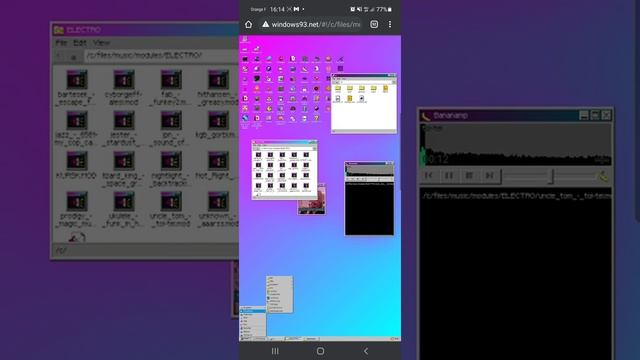Select the fab funkey module file
Image resolution: width=640 pixels, height=360 pixels.
pyautogui.click(x=171, y=87)
